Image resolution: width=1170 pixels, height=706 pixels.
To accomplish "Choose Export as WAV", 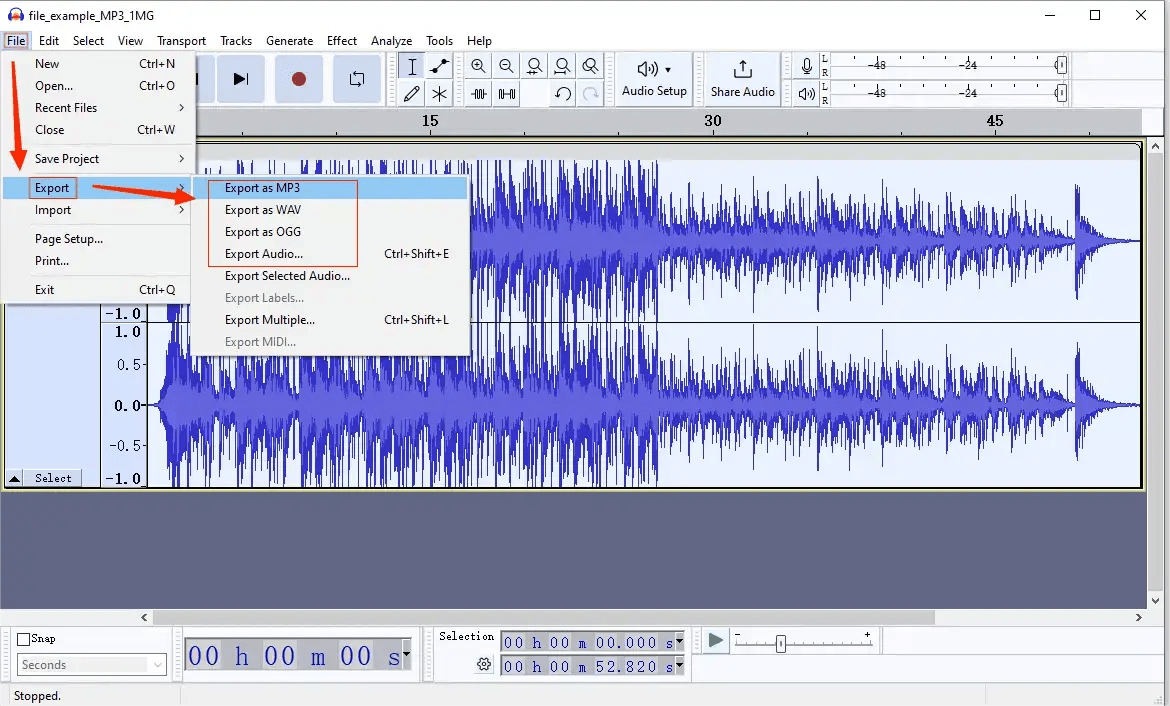I will [262, 210].
